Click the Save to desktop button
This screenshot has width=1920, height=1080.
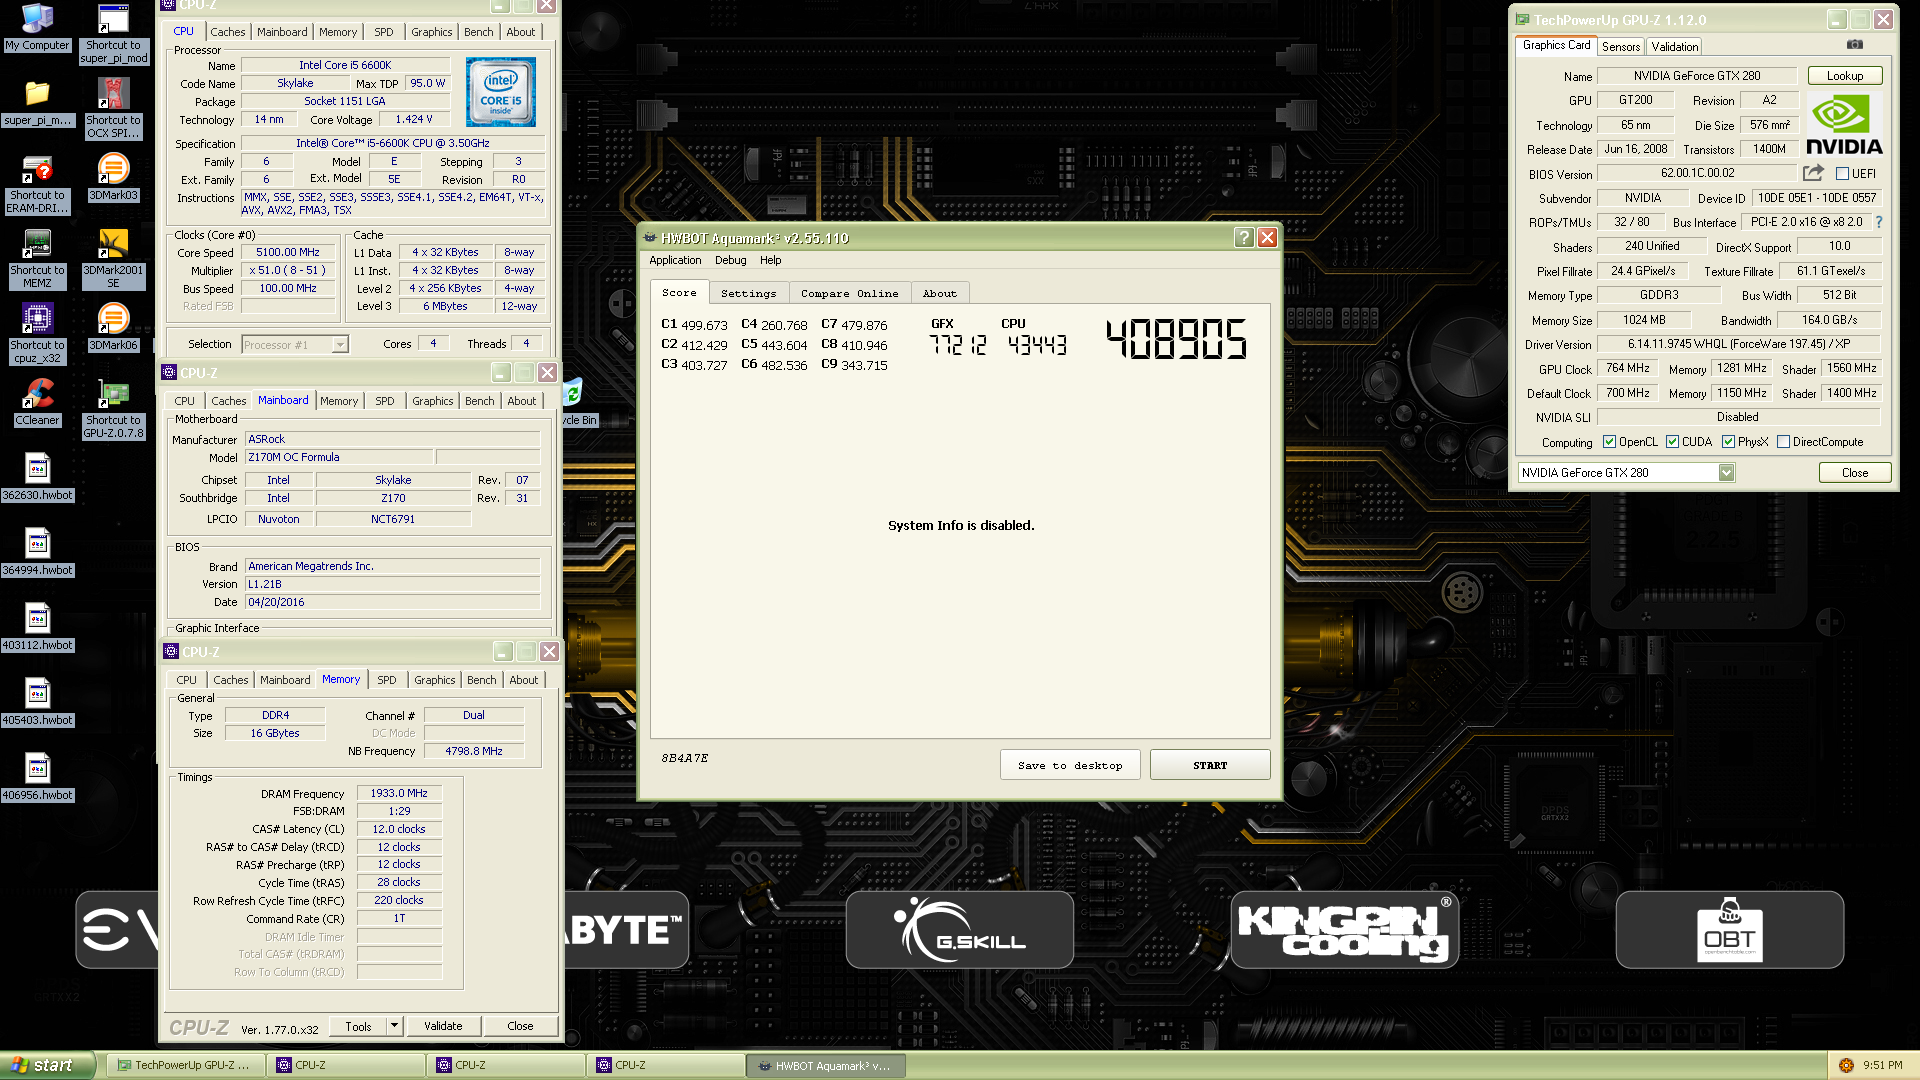click(x=1070, y=765)
